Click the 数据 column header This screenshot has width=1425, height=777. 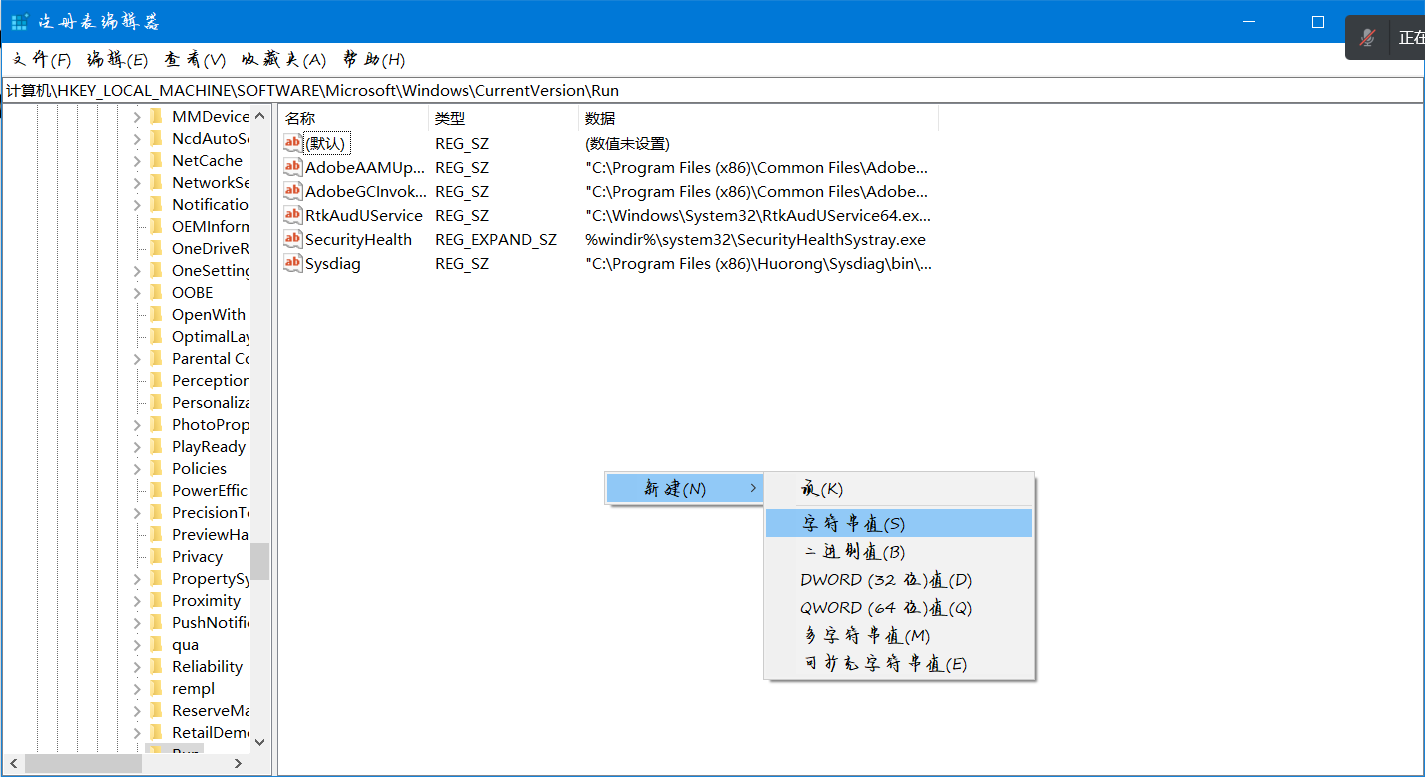[599, 117]
